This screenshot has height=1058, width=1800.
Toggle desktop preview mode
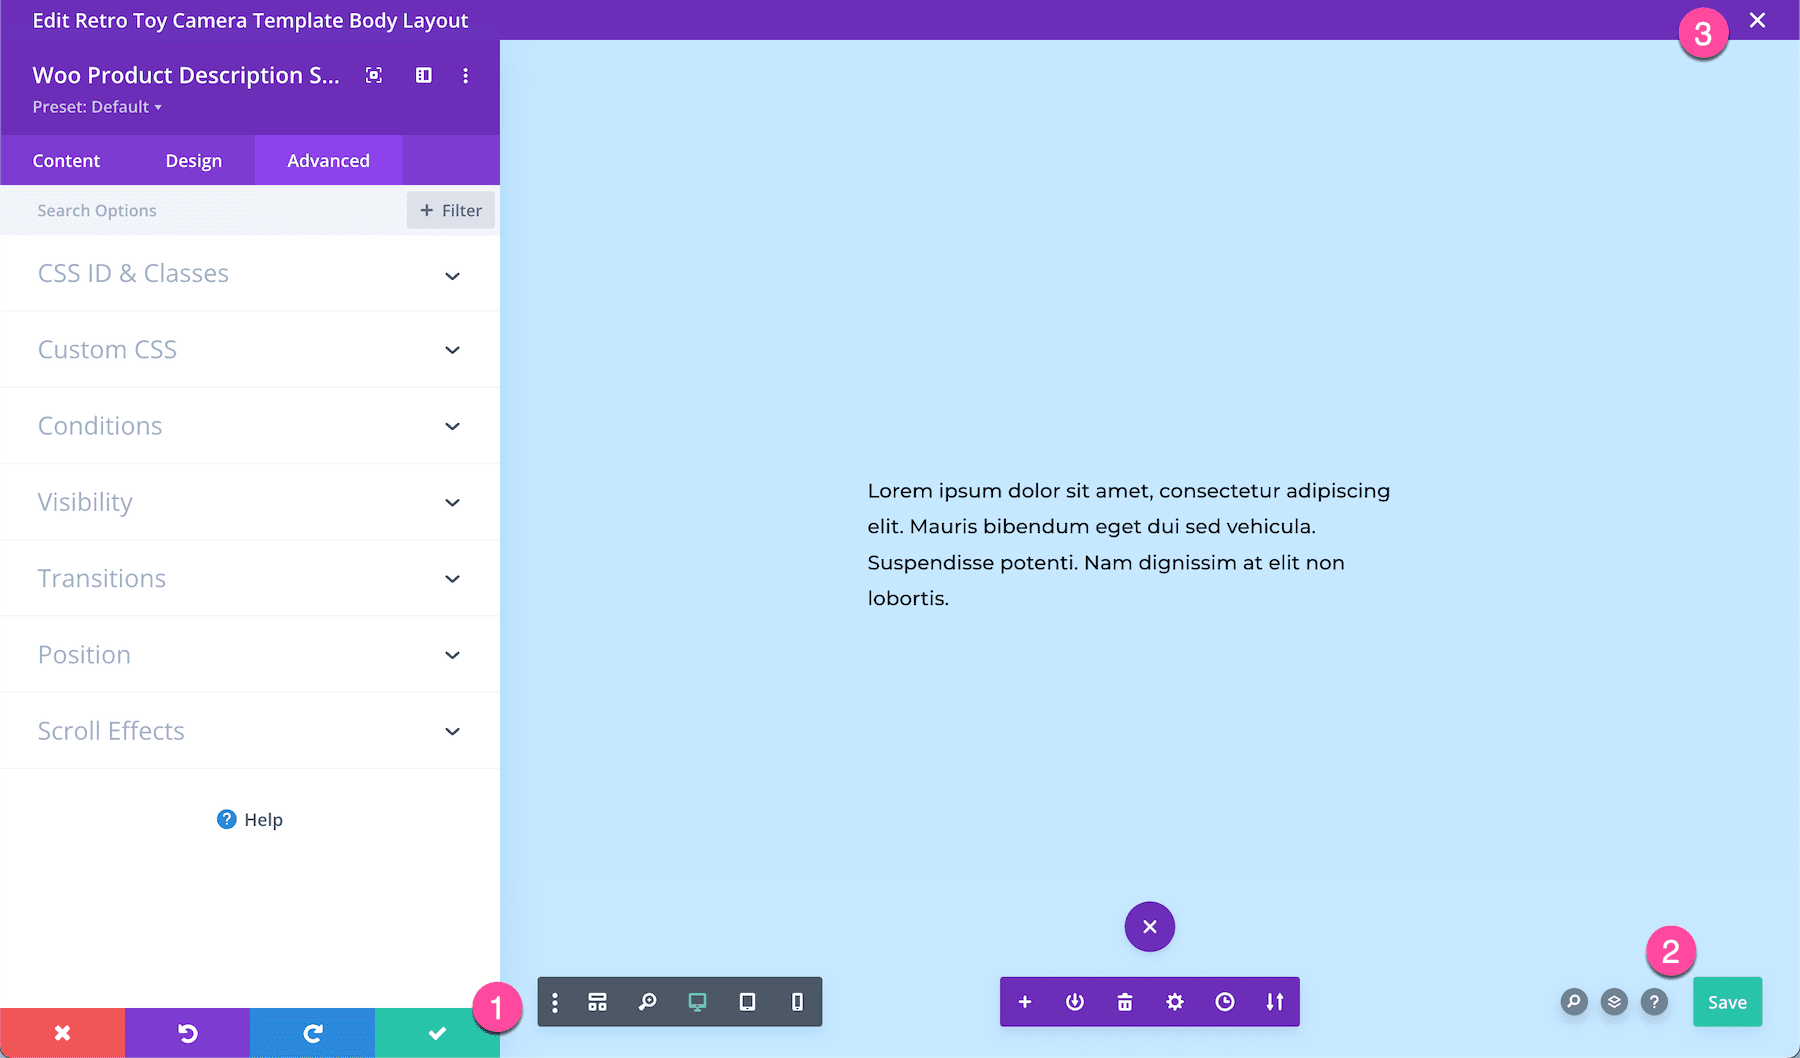pyautogui.click(x=697, y=1001)
